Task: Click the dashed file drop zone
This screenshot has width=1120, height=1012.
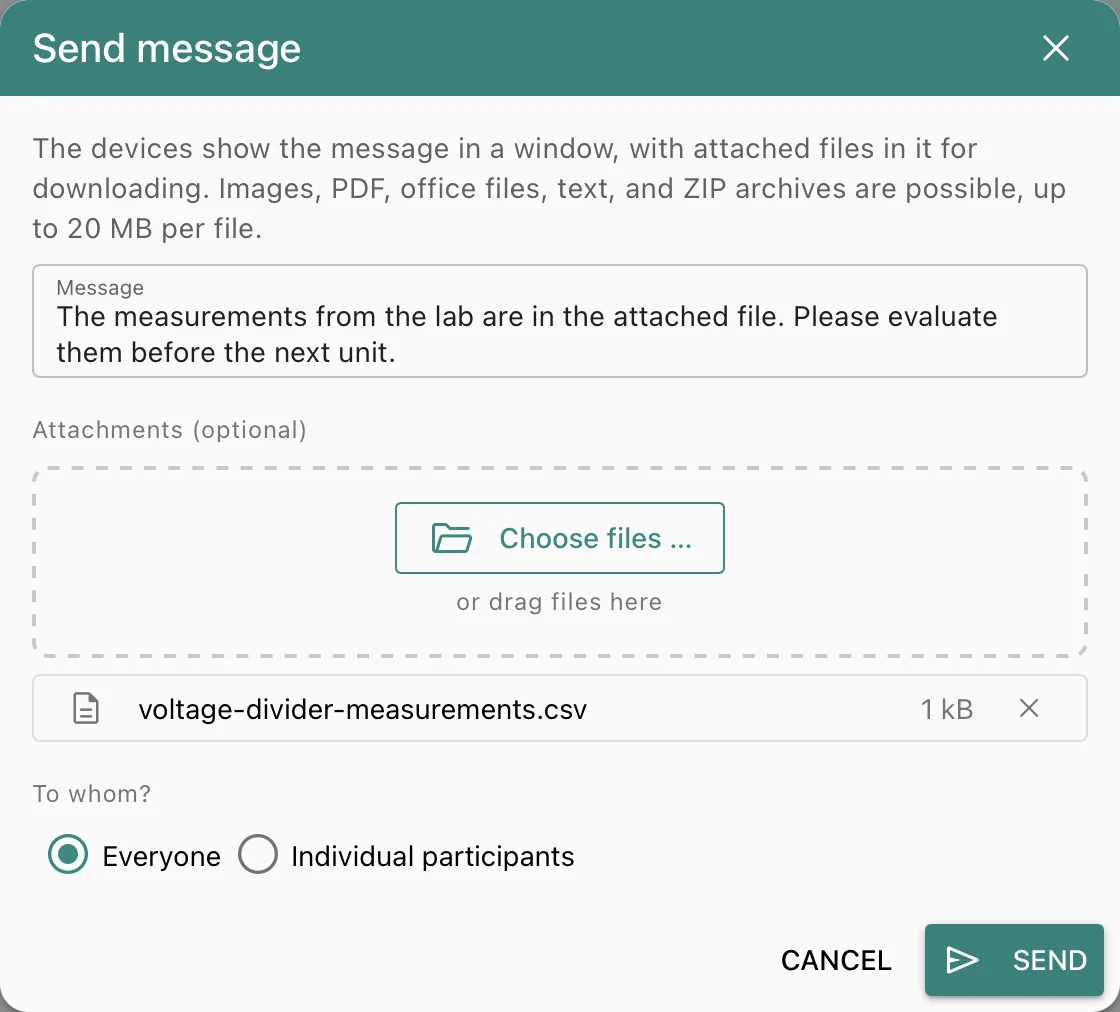Action: [560, 562]
